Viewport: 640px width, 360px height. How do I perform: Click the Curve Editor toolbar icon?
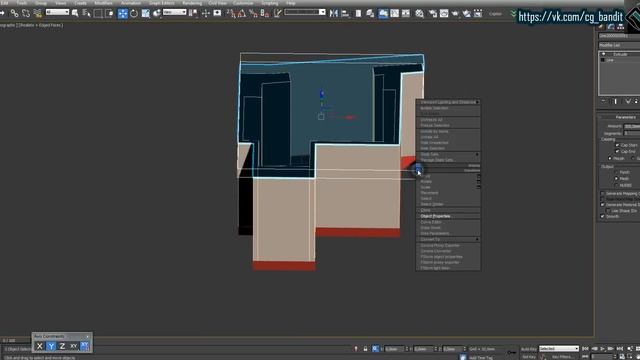click(394, 13)
